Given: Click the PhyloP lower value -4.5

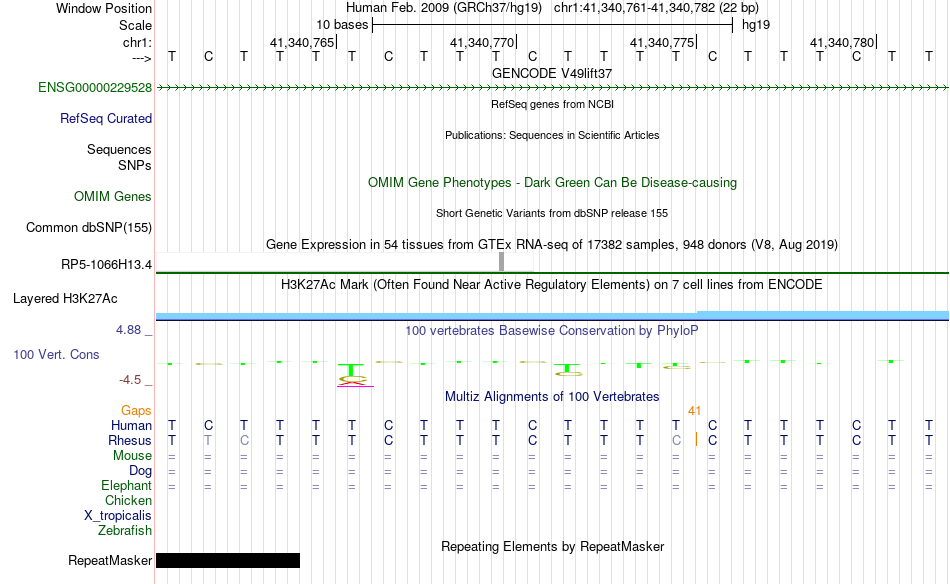Looking at the screenshot, I should click(130, 380).
